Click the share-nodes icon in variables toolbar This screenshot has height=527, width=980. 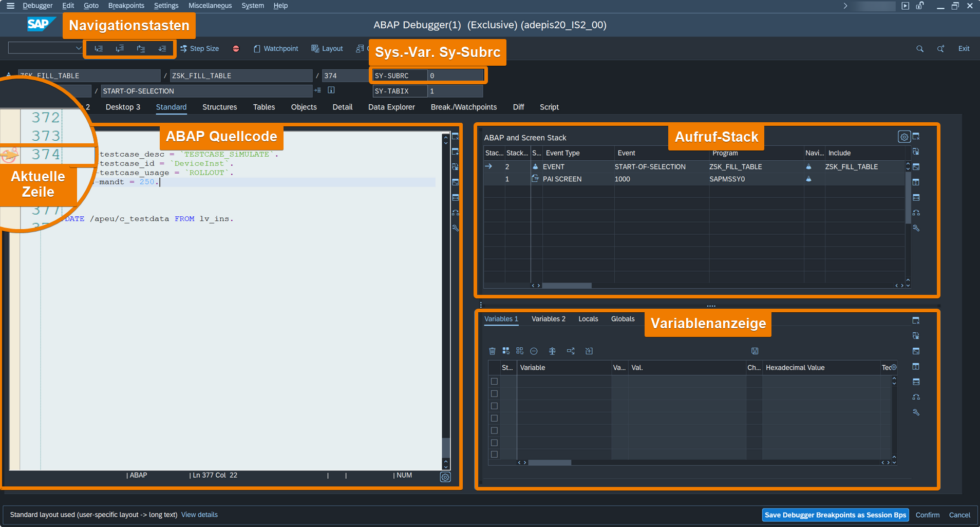571,351
